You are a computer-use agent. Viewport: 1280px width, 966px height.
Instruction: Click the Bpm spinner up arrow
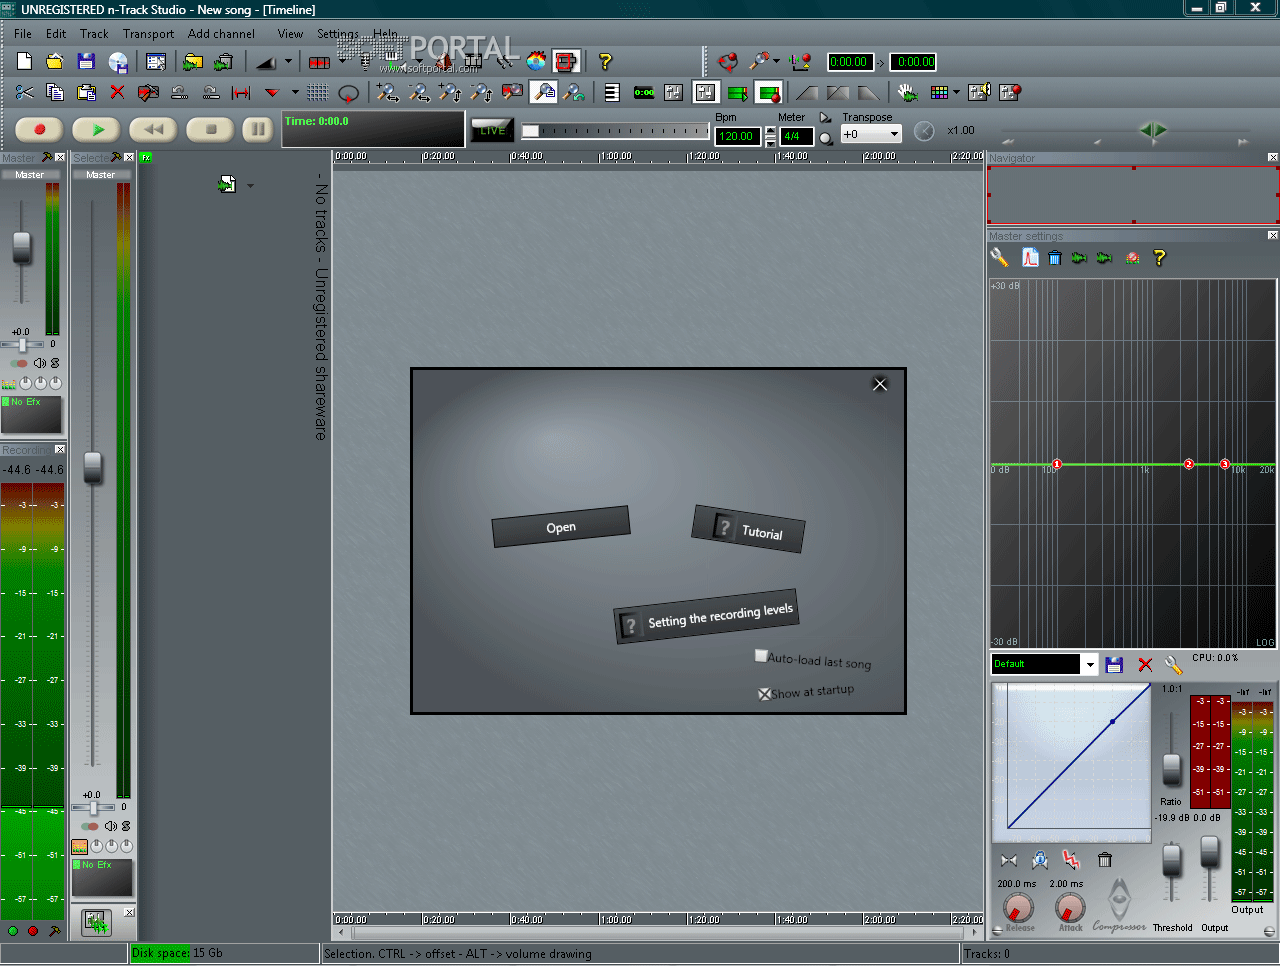770,131
